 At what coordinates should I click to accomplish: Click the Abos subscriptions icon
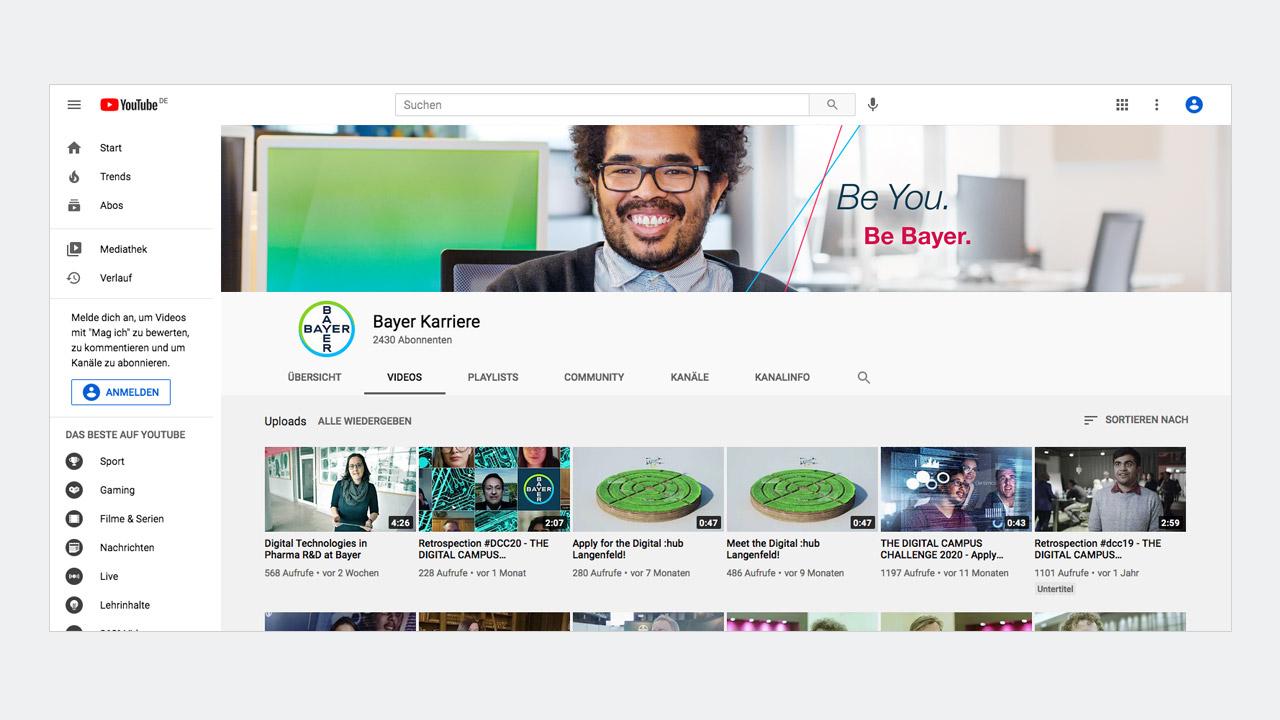[x=74, y=206]
